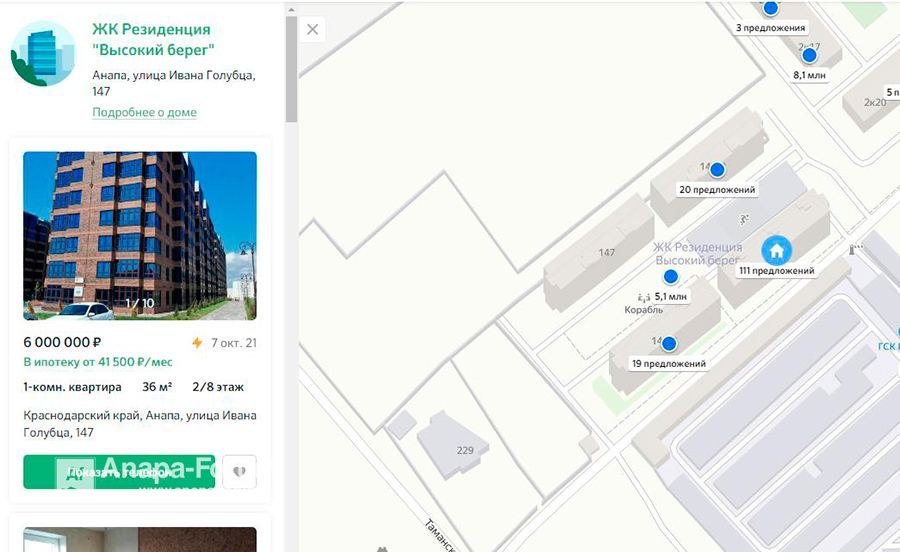
Task: Click the "36 м²" area text
Action: click(157, 387)
